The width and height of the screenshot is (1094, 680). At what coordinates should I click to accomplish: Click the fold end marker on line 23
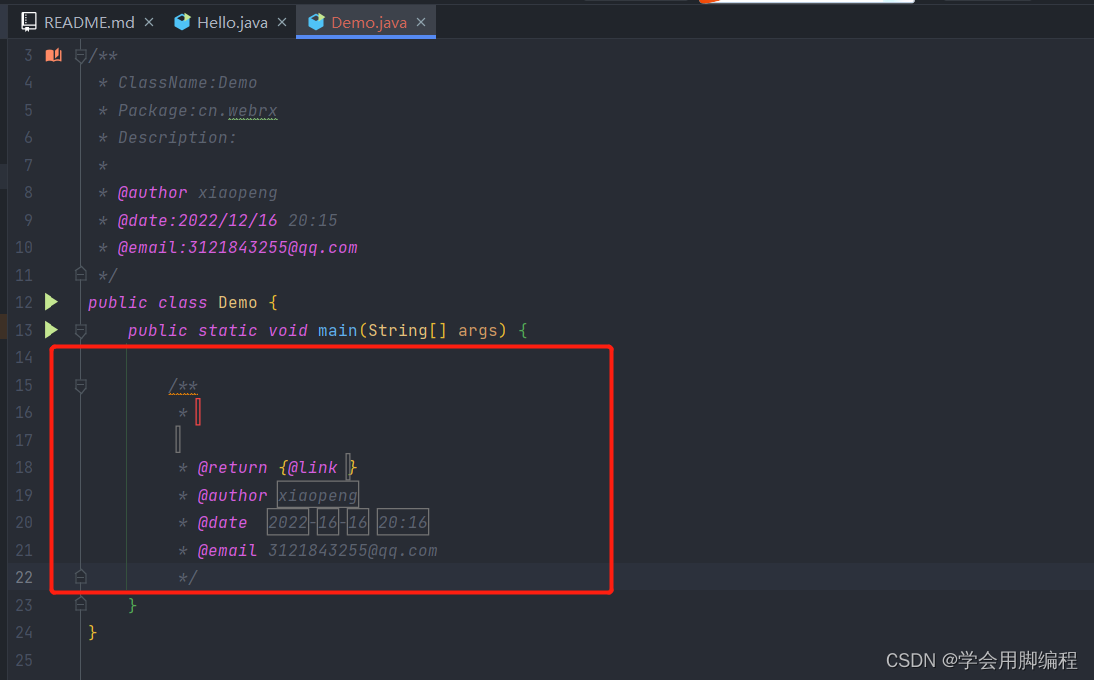point(80,604)
